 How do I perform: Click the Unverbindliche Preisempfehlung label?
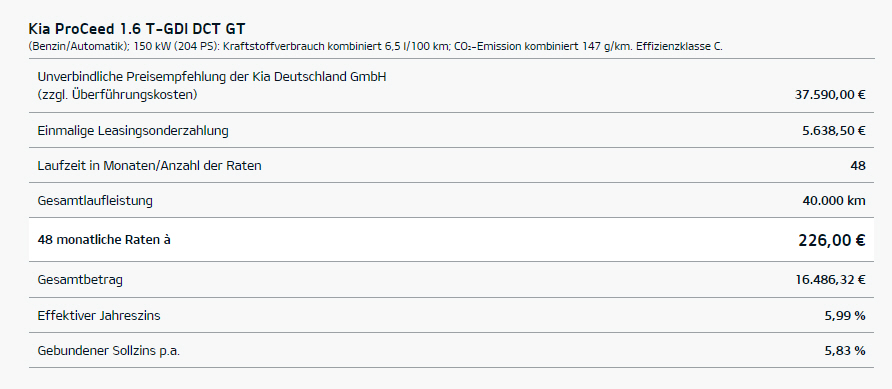[212, 77]
